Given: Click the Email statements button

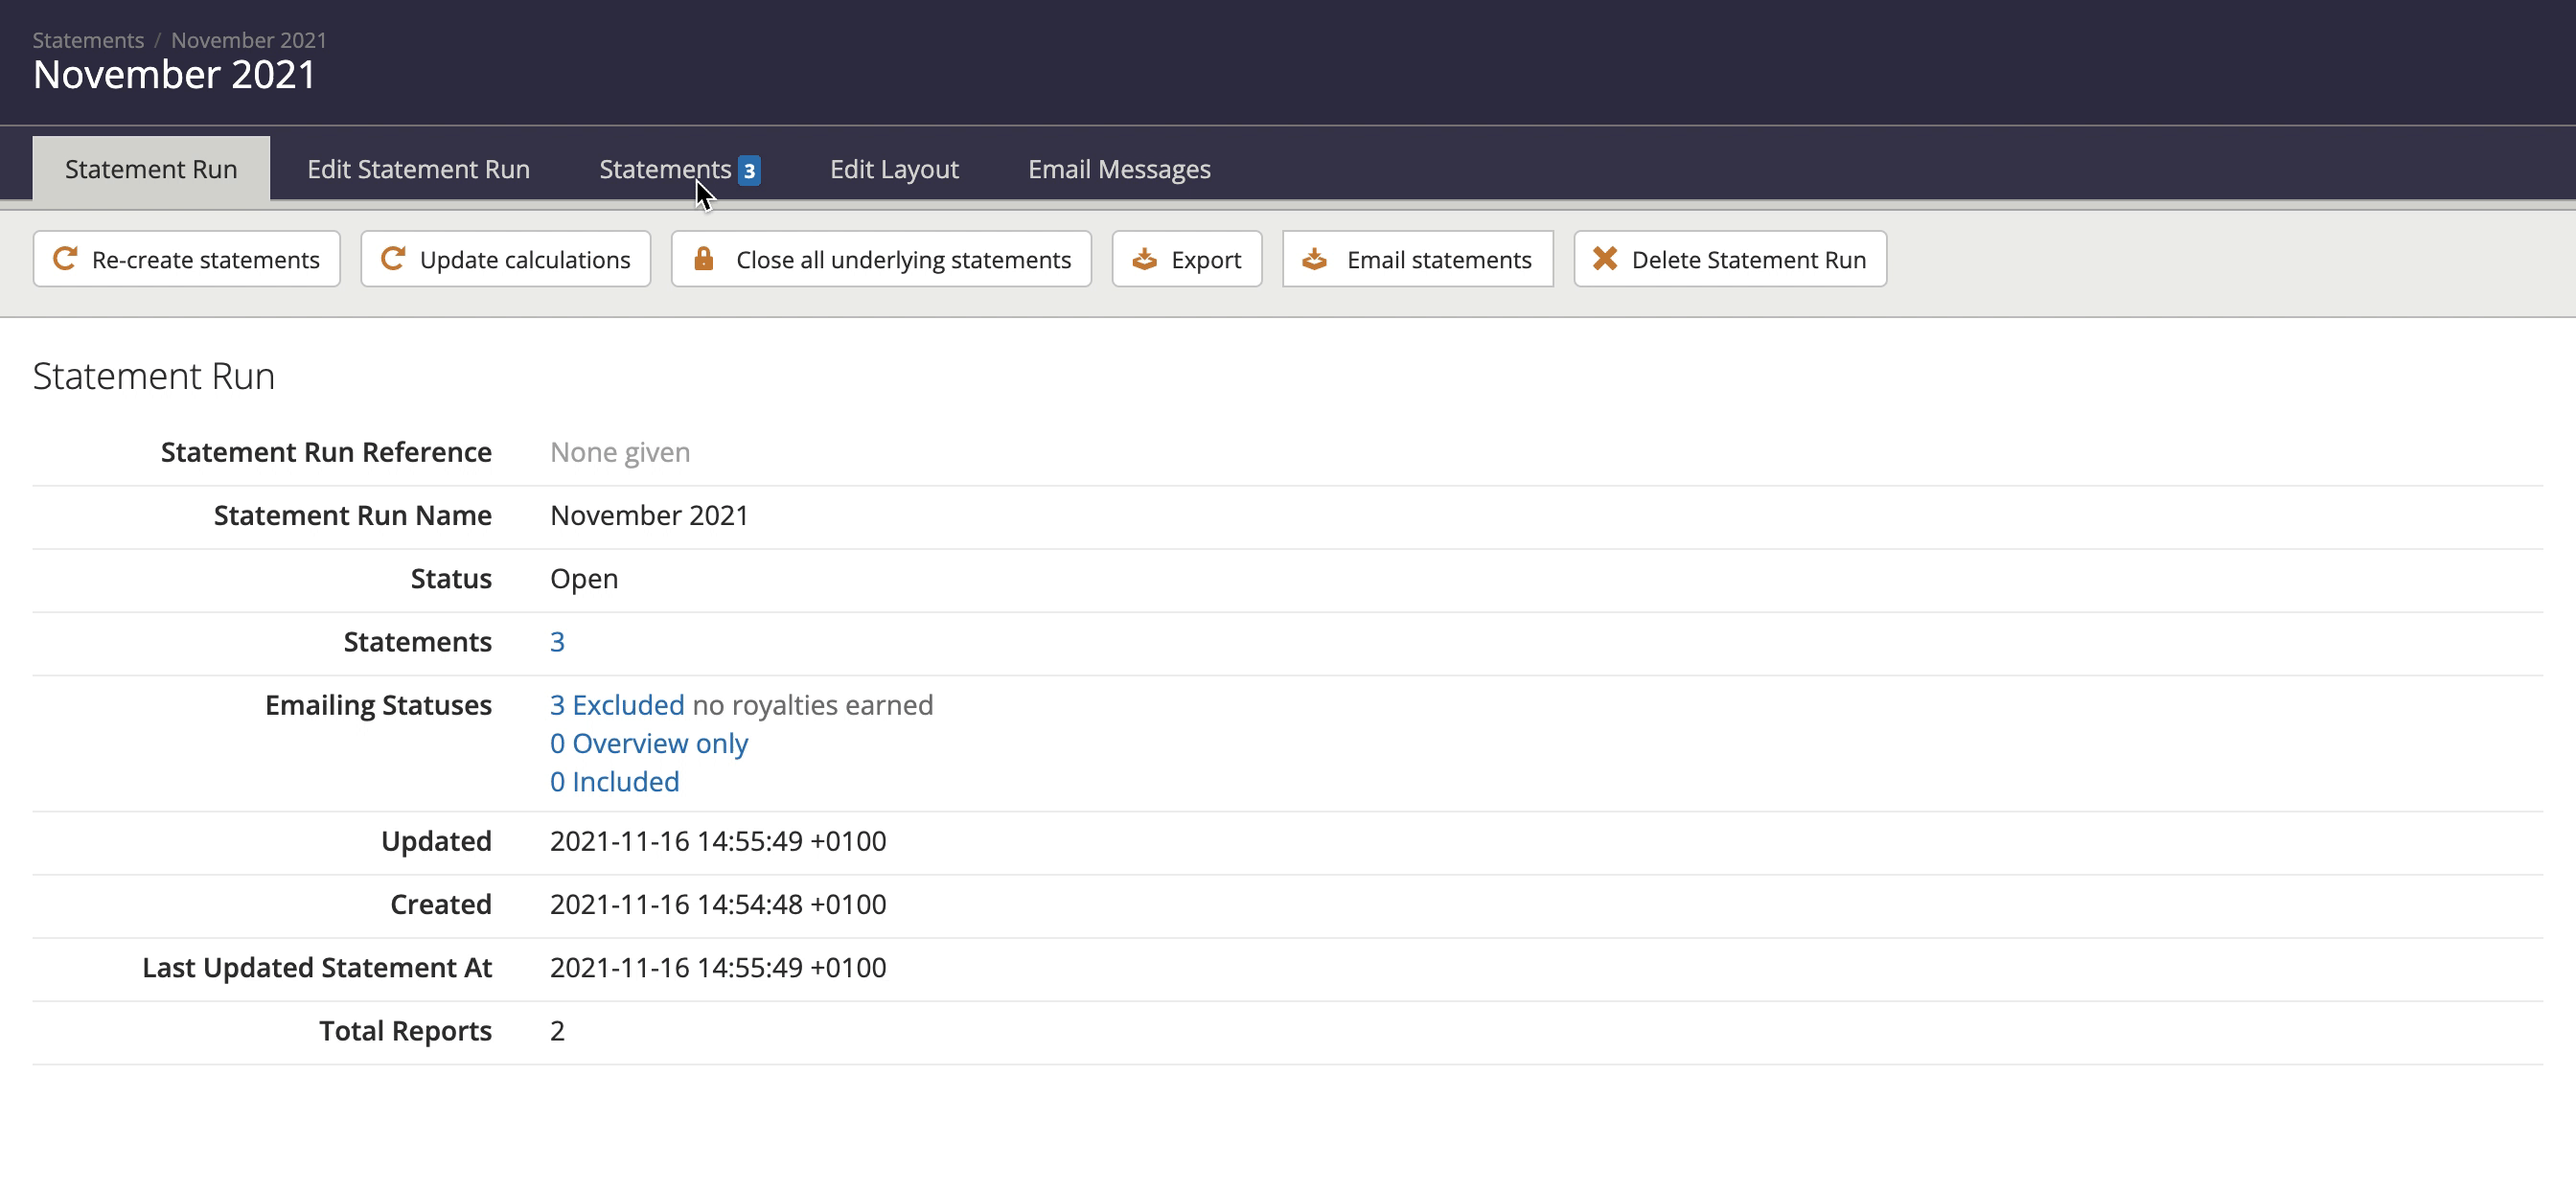Looking at the screenshot, I should tap(1417, 259).
